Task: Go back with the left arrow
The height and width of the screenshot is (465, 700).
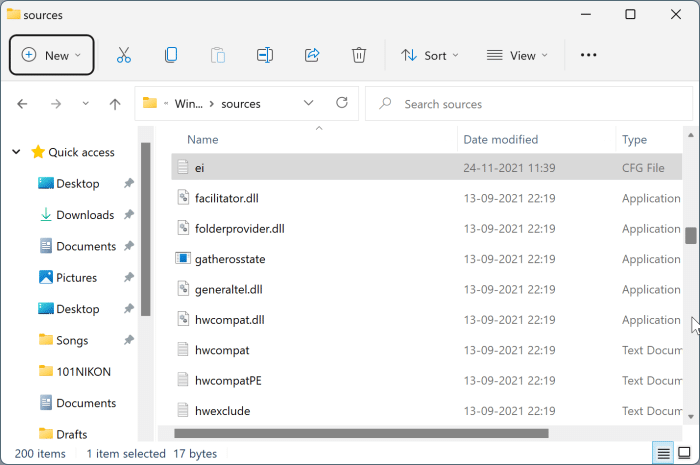Action: [x=22, y=104]
